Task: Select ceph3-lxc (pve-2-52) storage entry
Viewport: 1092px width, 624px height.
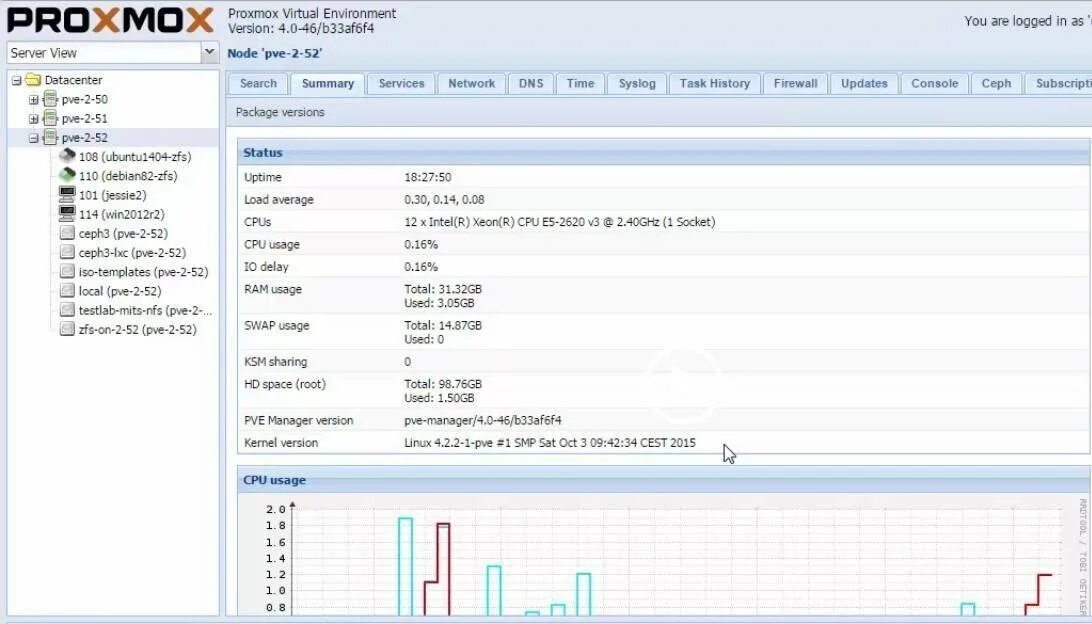Action: (x=132, y=253)
